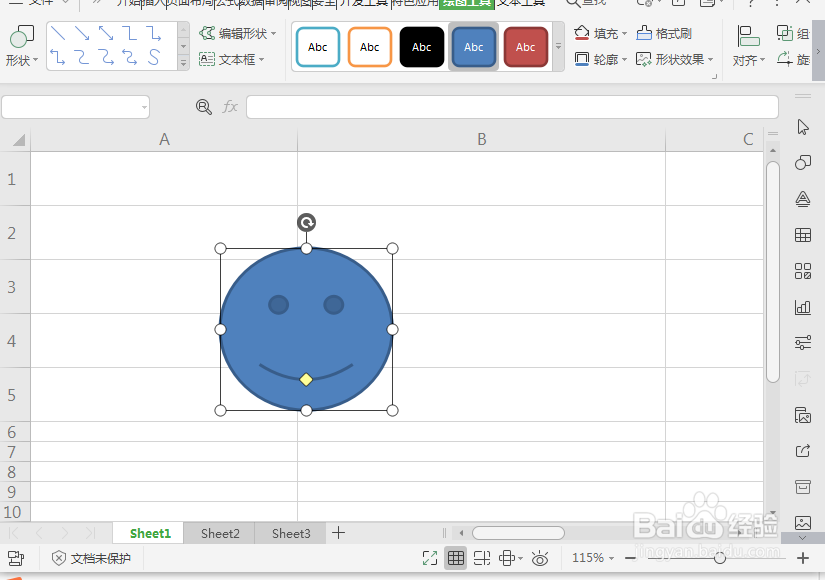Click the fx insert function icon

click(230, 107)
